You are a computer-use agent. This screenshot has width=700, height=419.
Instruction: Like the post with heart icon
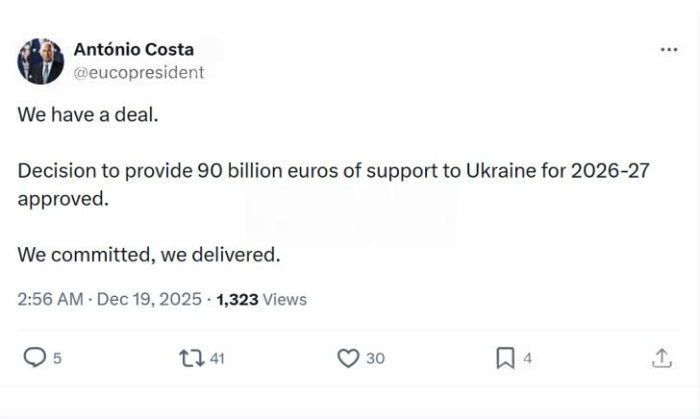coord(348,358)
